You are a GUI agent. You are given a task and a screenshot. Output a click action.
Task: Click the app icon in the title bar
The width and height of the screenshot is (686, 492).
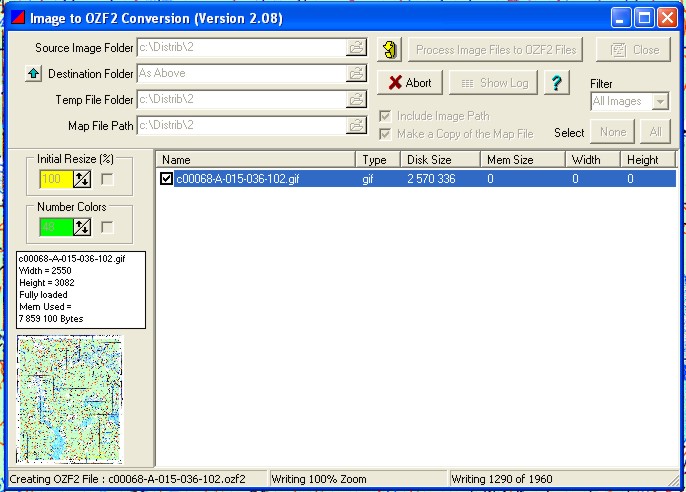[x=18, y=18]
